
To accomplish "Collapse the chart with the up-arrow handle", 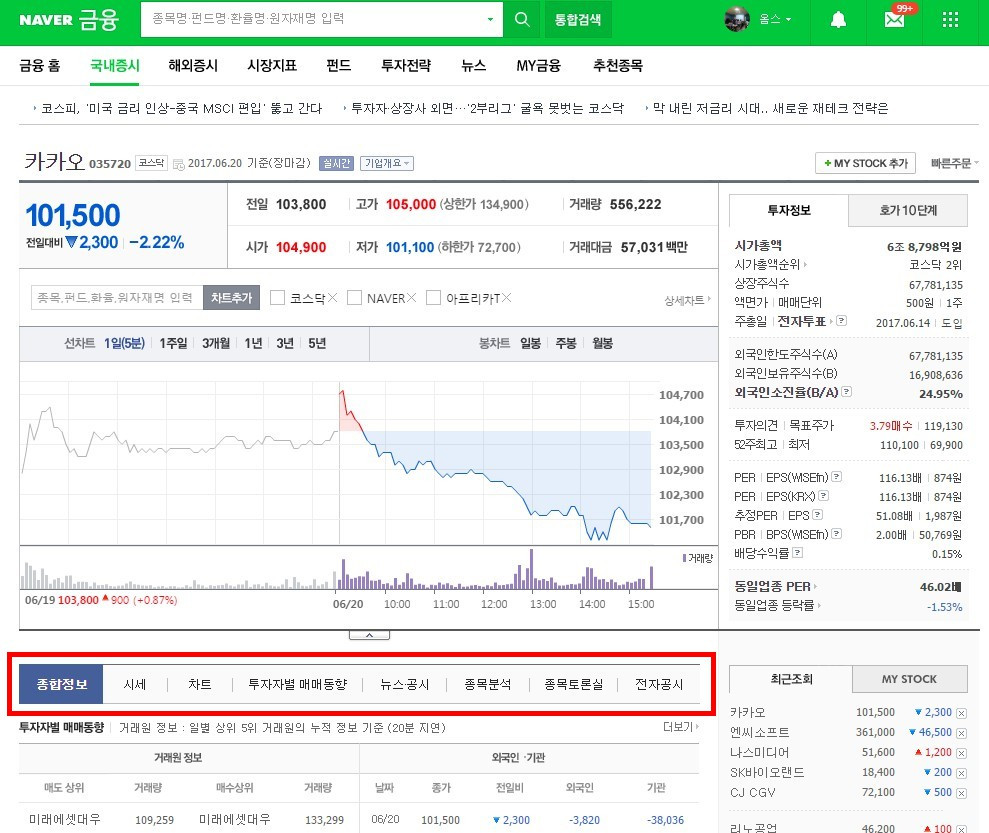I will click(x=369, y=635).
